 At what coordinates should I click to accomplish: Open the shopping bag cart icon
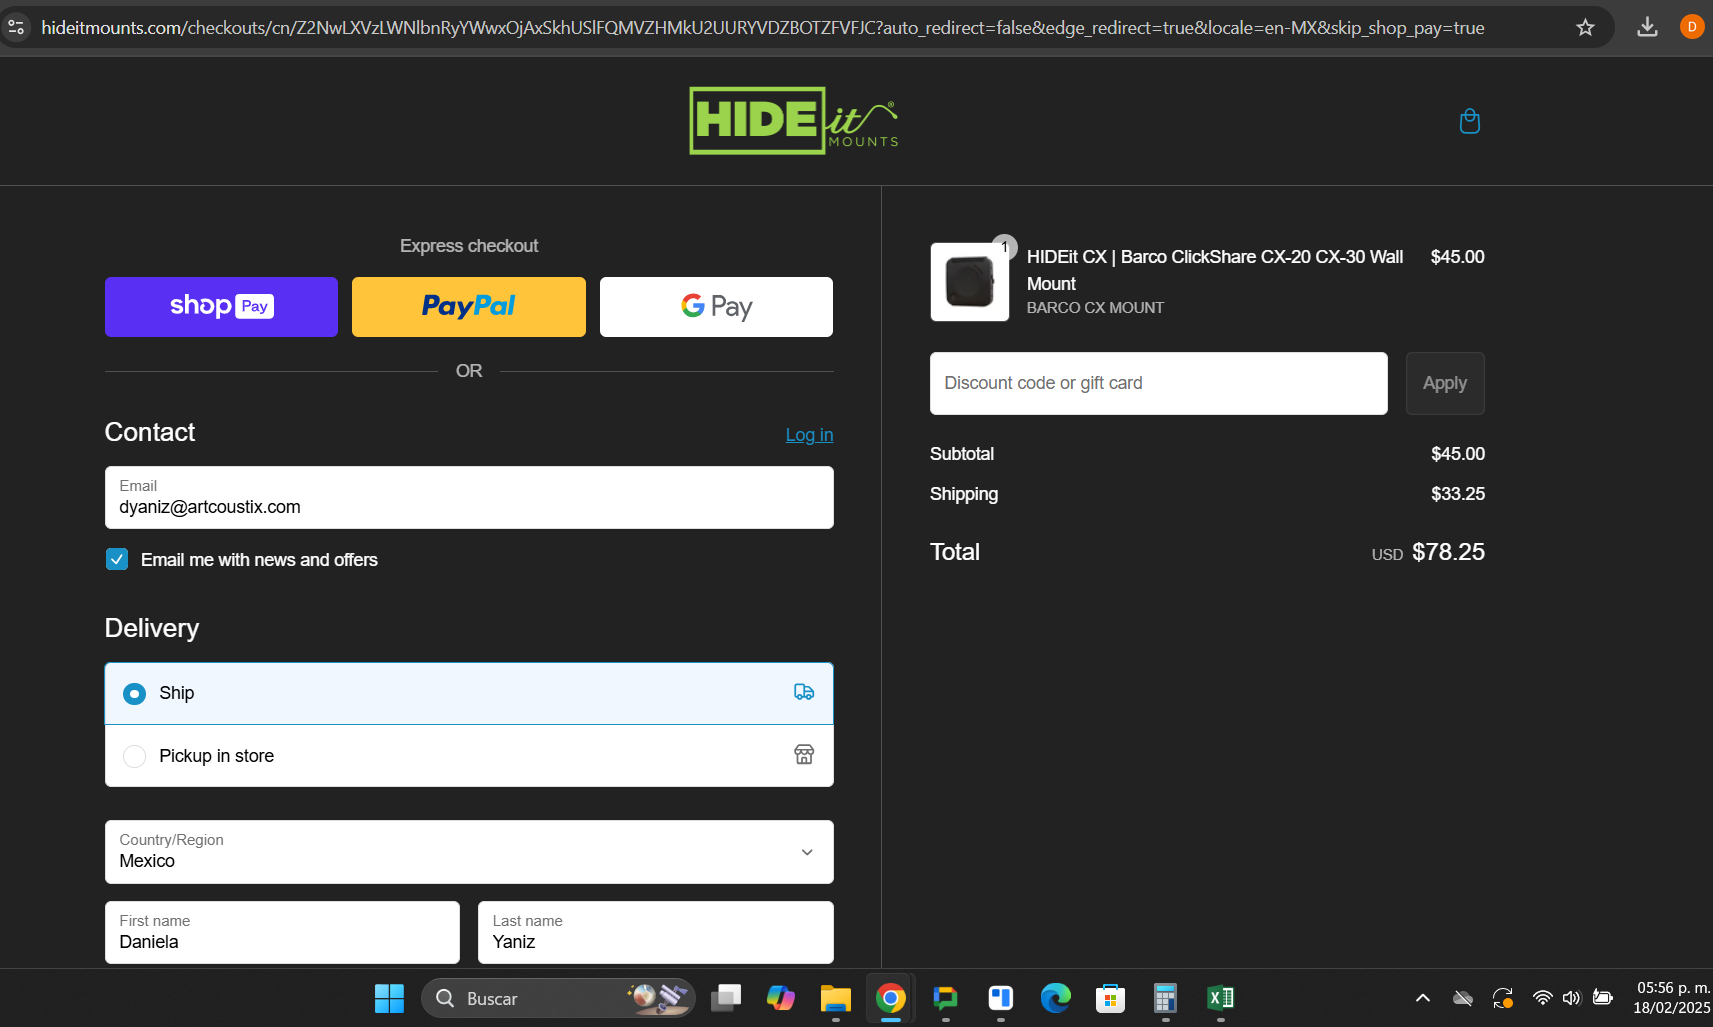[x=1469, y=121]
